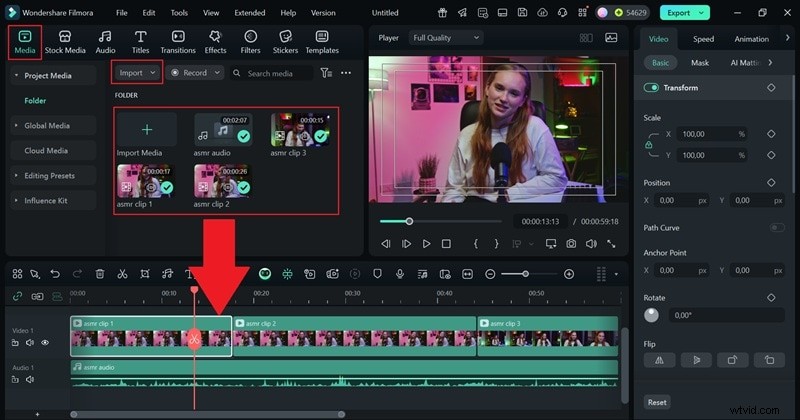Click the Search media field

tap(271, 73)
